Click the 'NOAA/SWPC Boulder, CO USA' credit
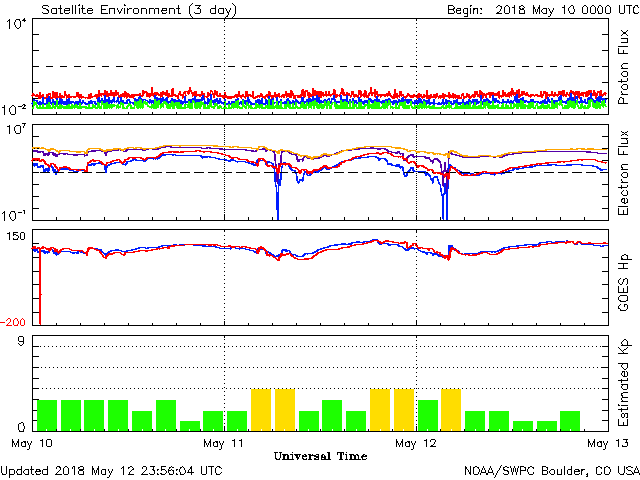The width and height of the screenshot is (640, 480). click(552, 471)
